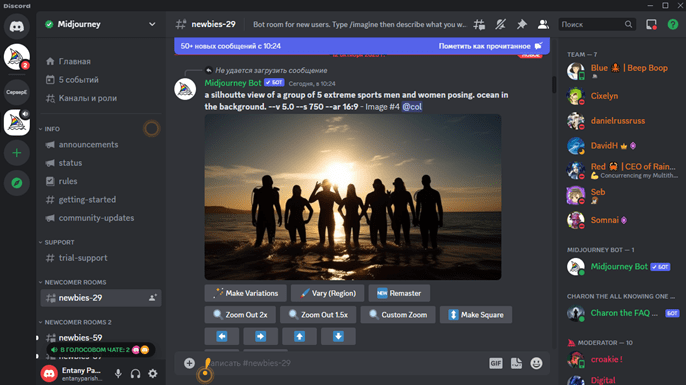Click the Custom Zoom button
The width and height of the screenshot is (686, 385).
[x=398, y=315]
